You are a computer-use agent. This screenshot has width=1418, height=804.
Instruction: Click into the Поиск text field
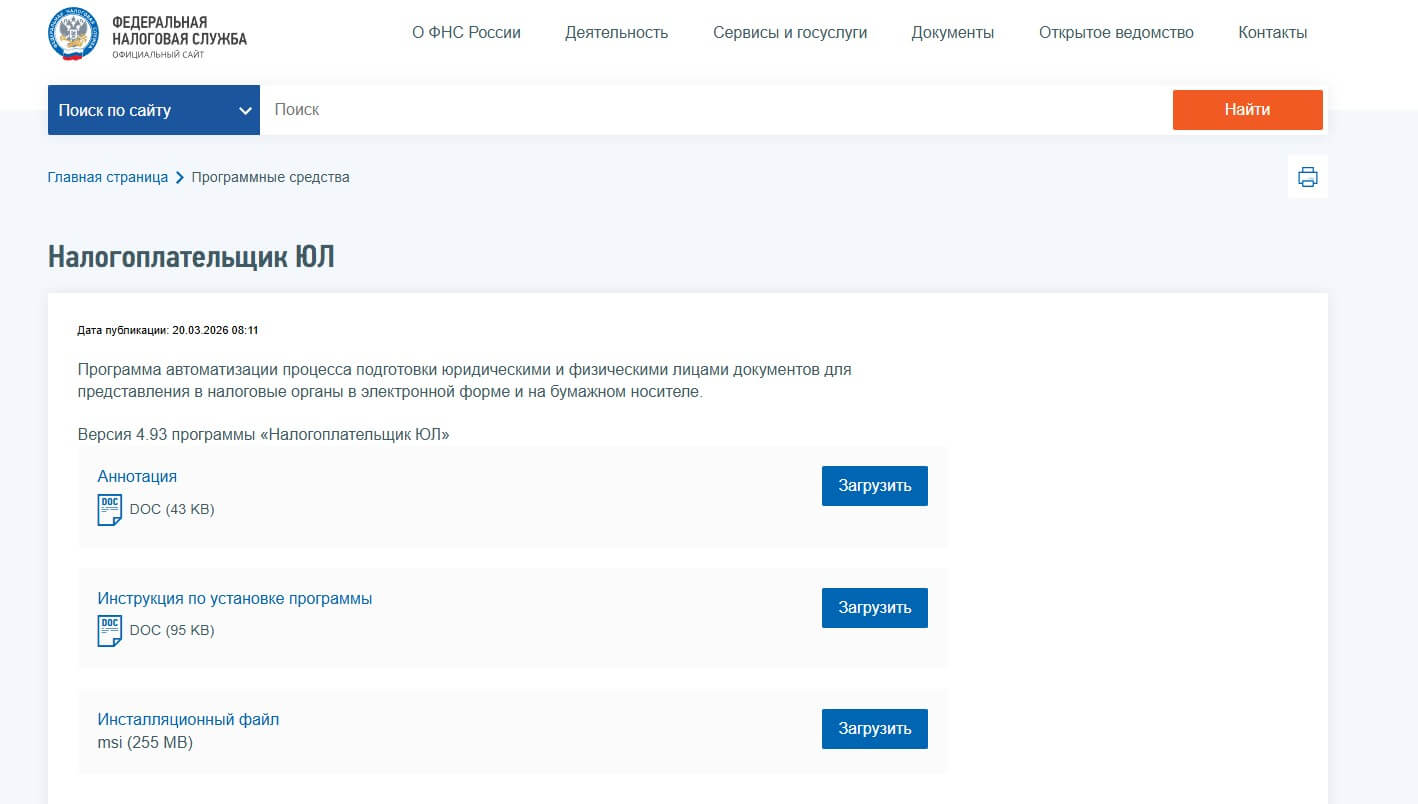[715, 110]
